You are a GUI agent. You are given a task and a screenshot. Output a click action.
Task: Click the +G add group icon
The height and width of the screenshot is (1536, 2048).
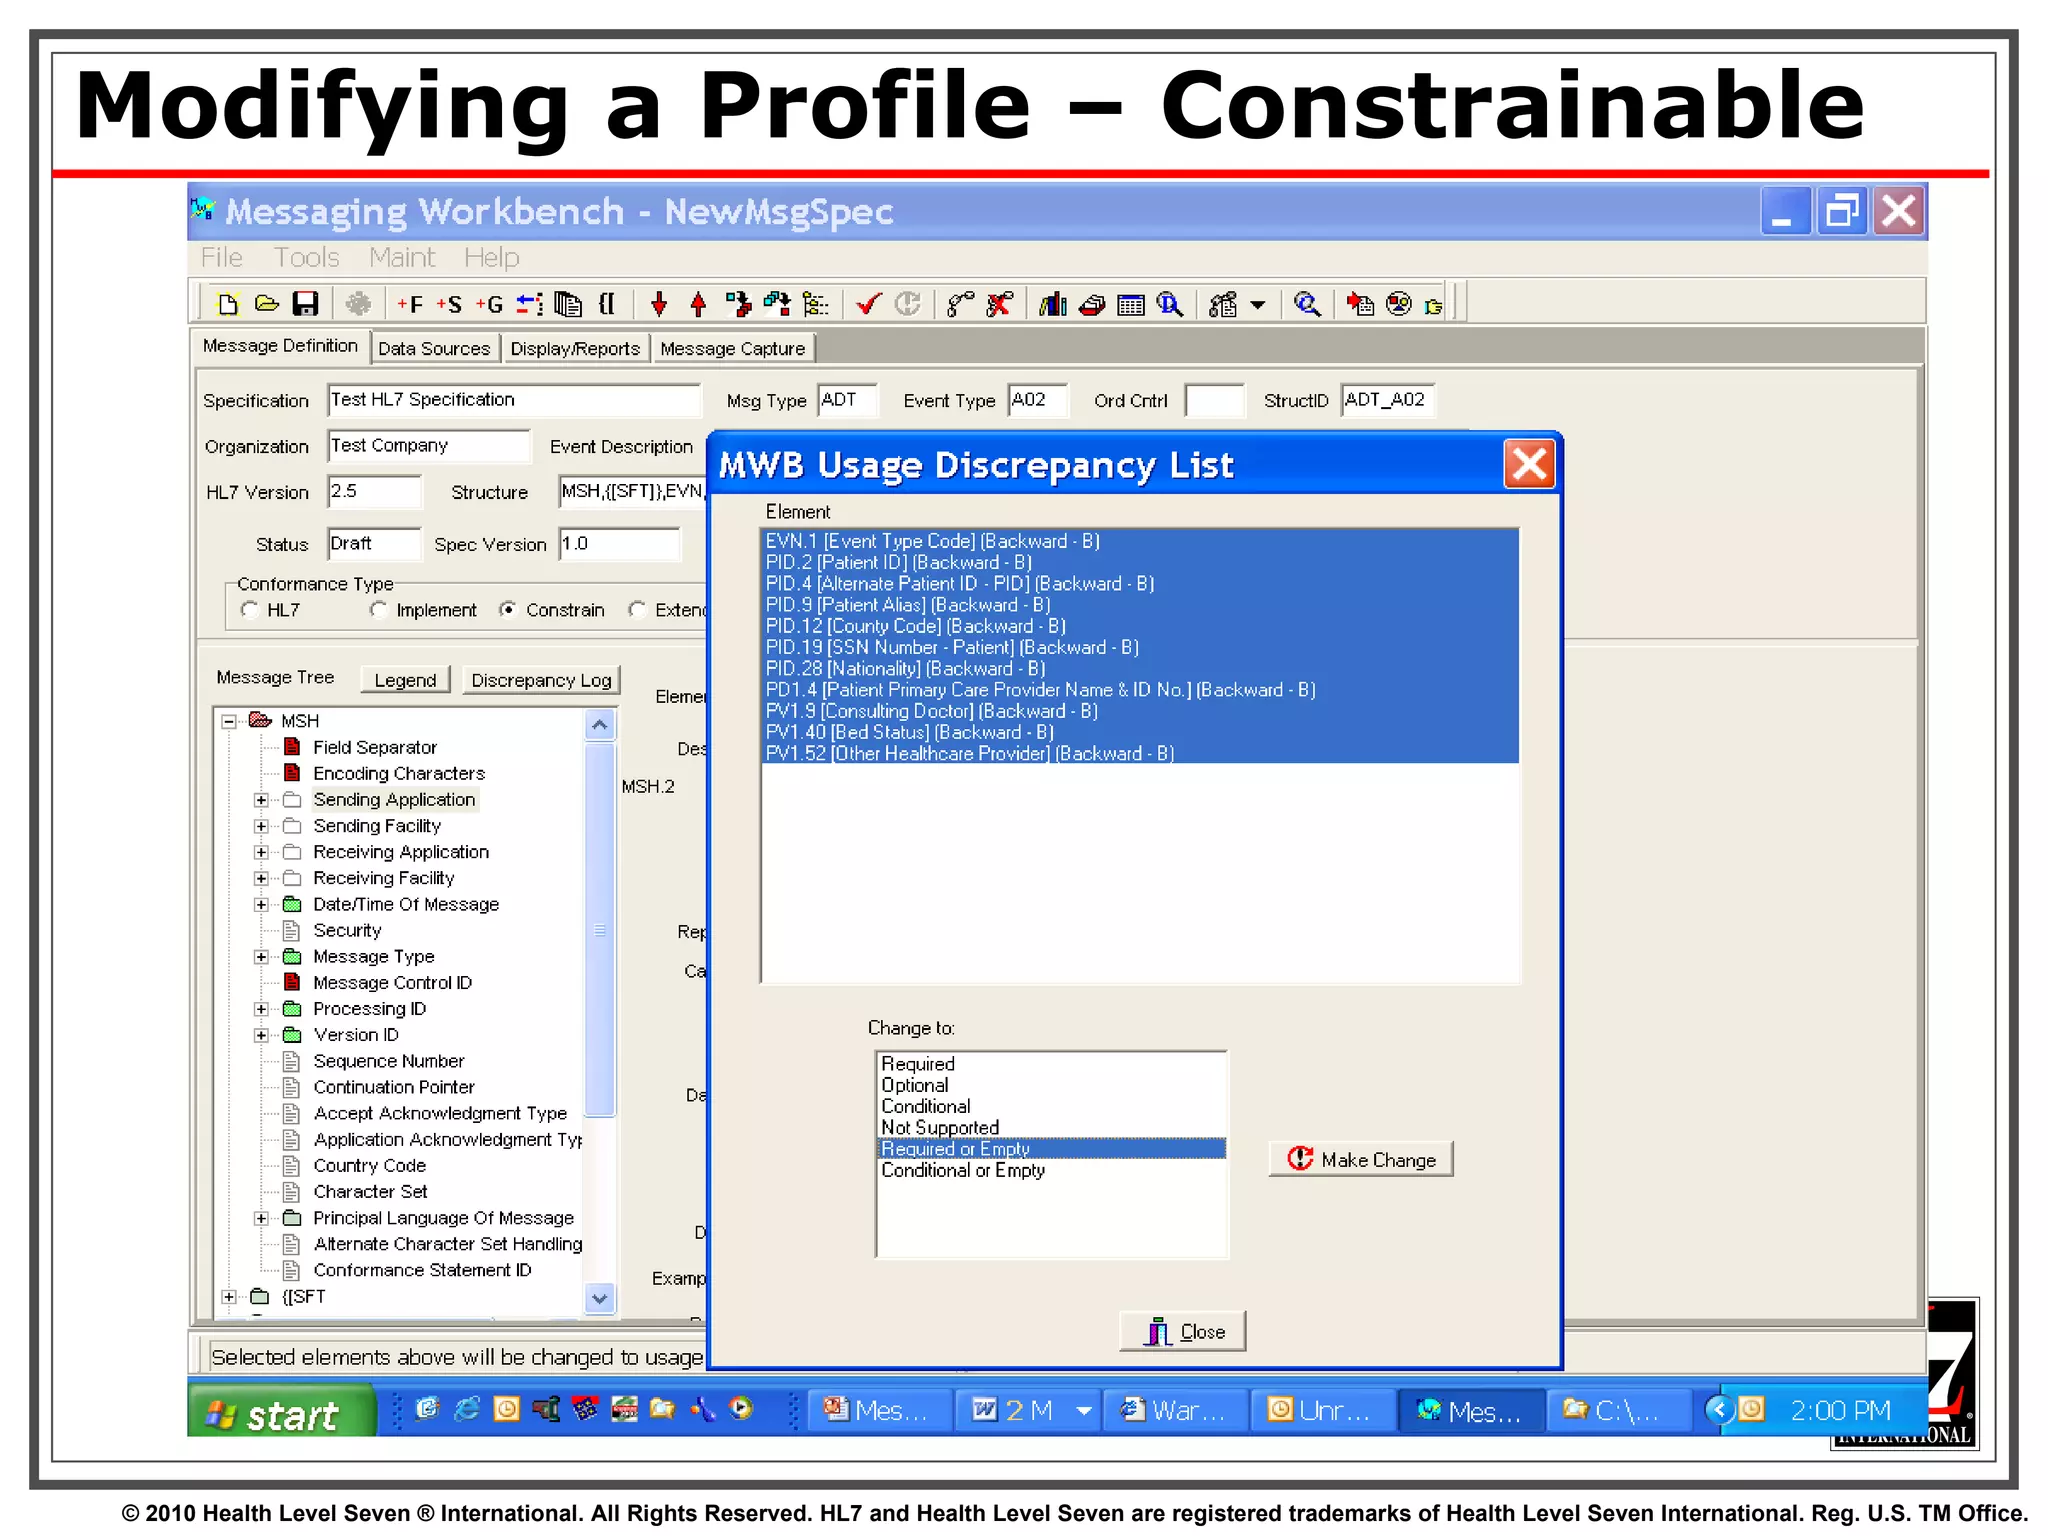pos(489,304)
